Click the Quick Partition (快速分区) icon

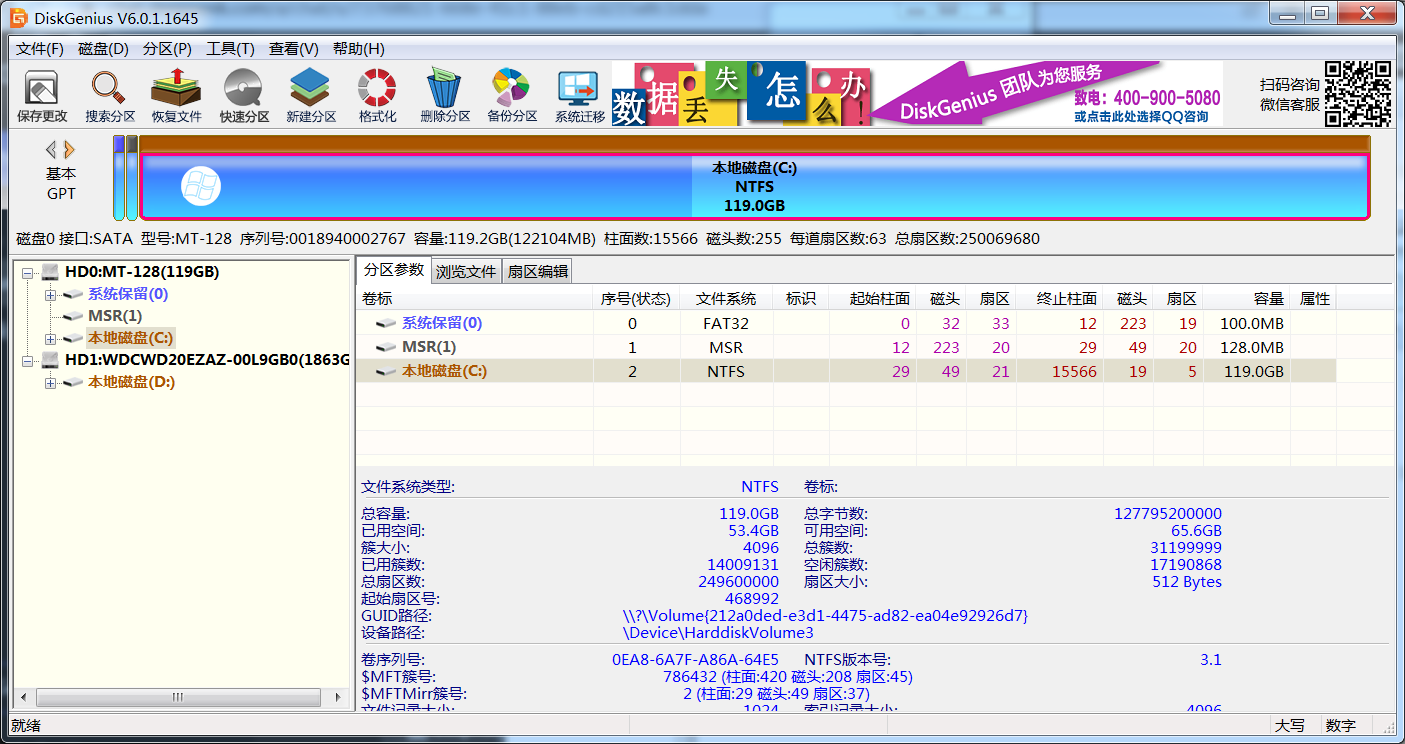click(244, 96)
